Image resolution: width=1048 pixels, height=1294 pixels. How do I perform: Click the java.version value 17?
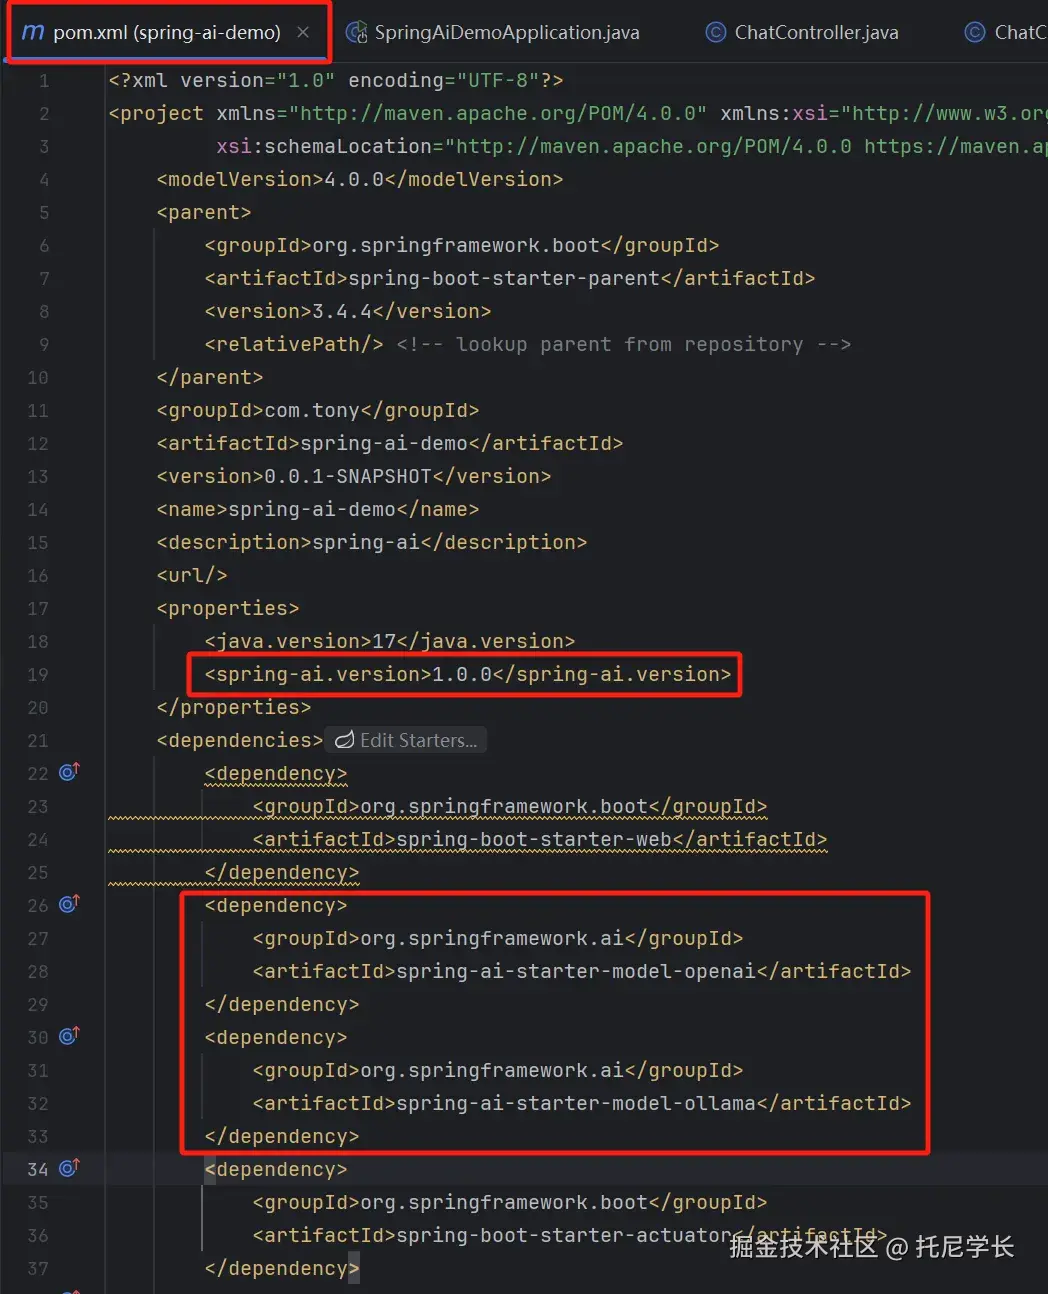(x=384, y=641)
